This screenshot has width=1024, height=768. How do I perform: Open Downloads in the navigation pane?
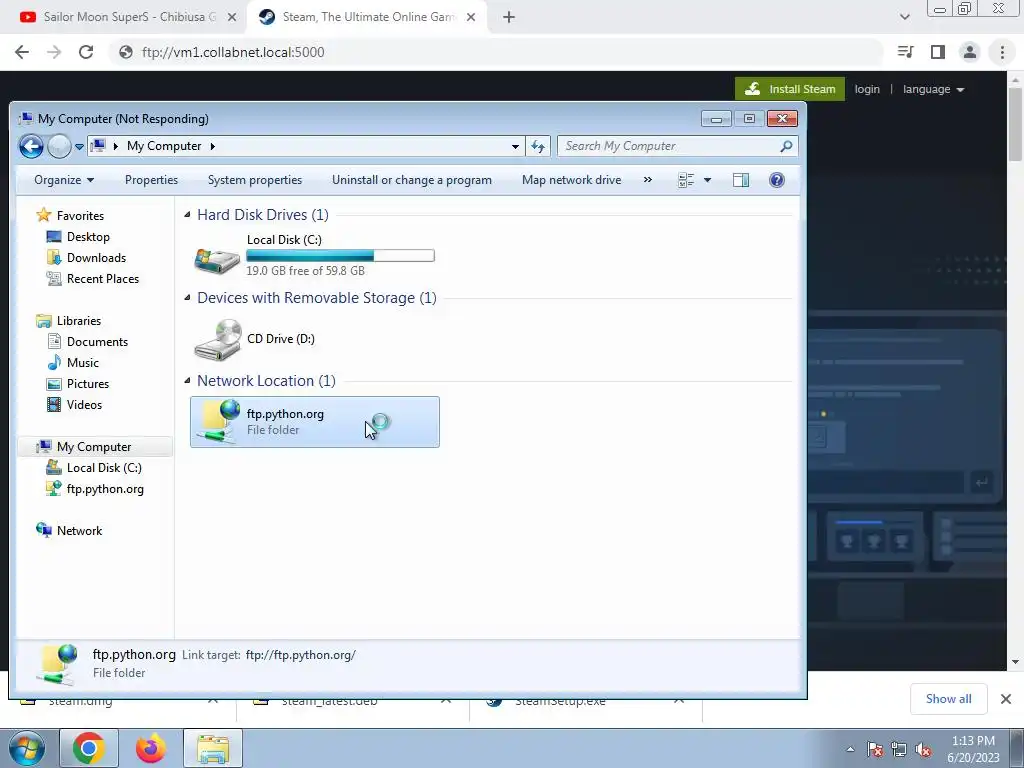(96, 258)
